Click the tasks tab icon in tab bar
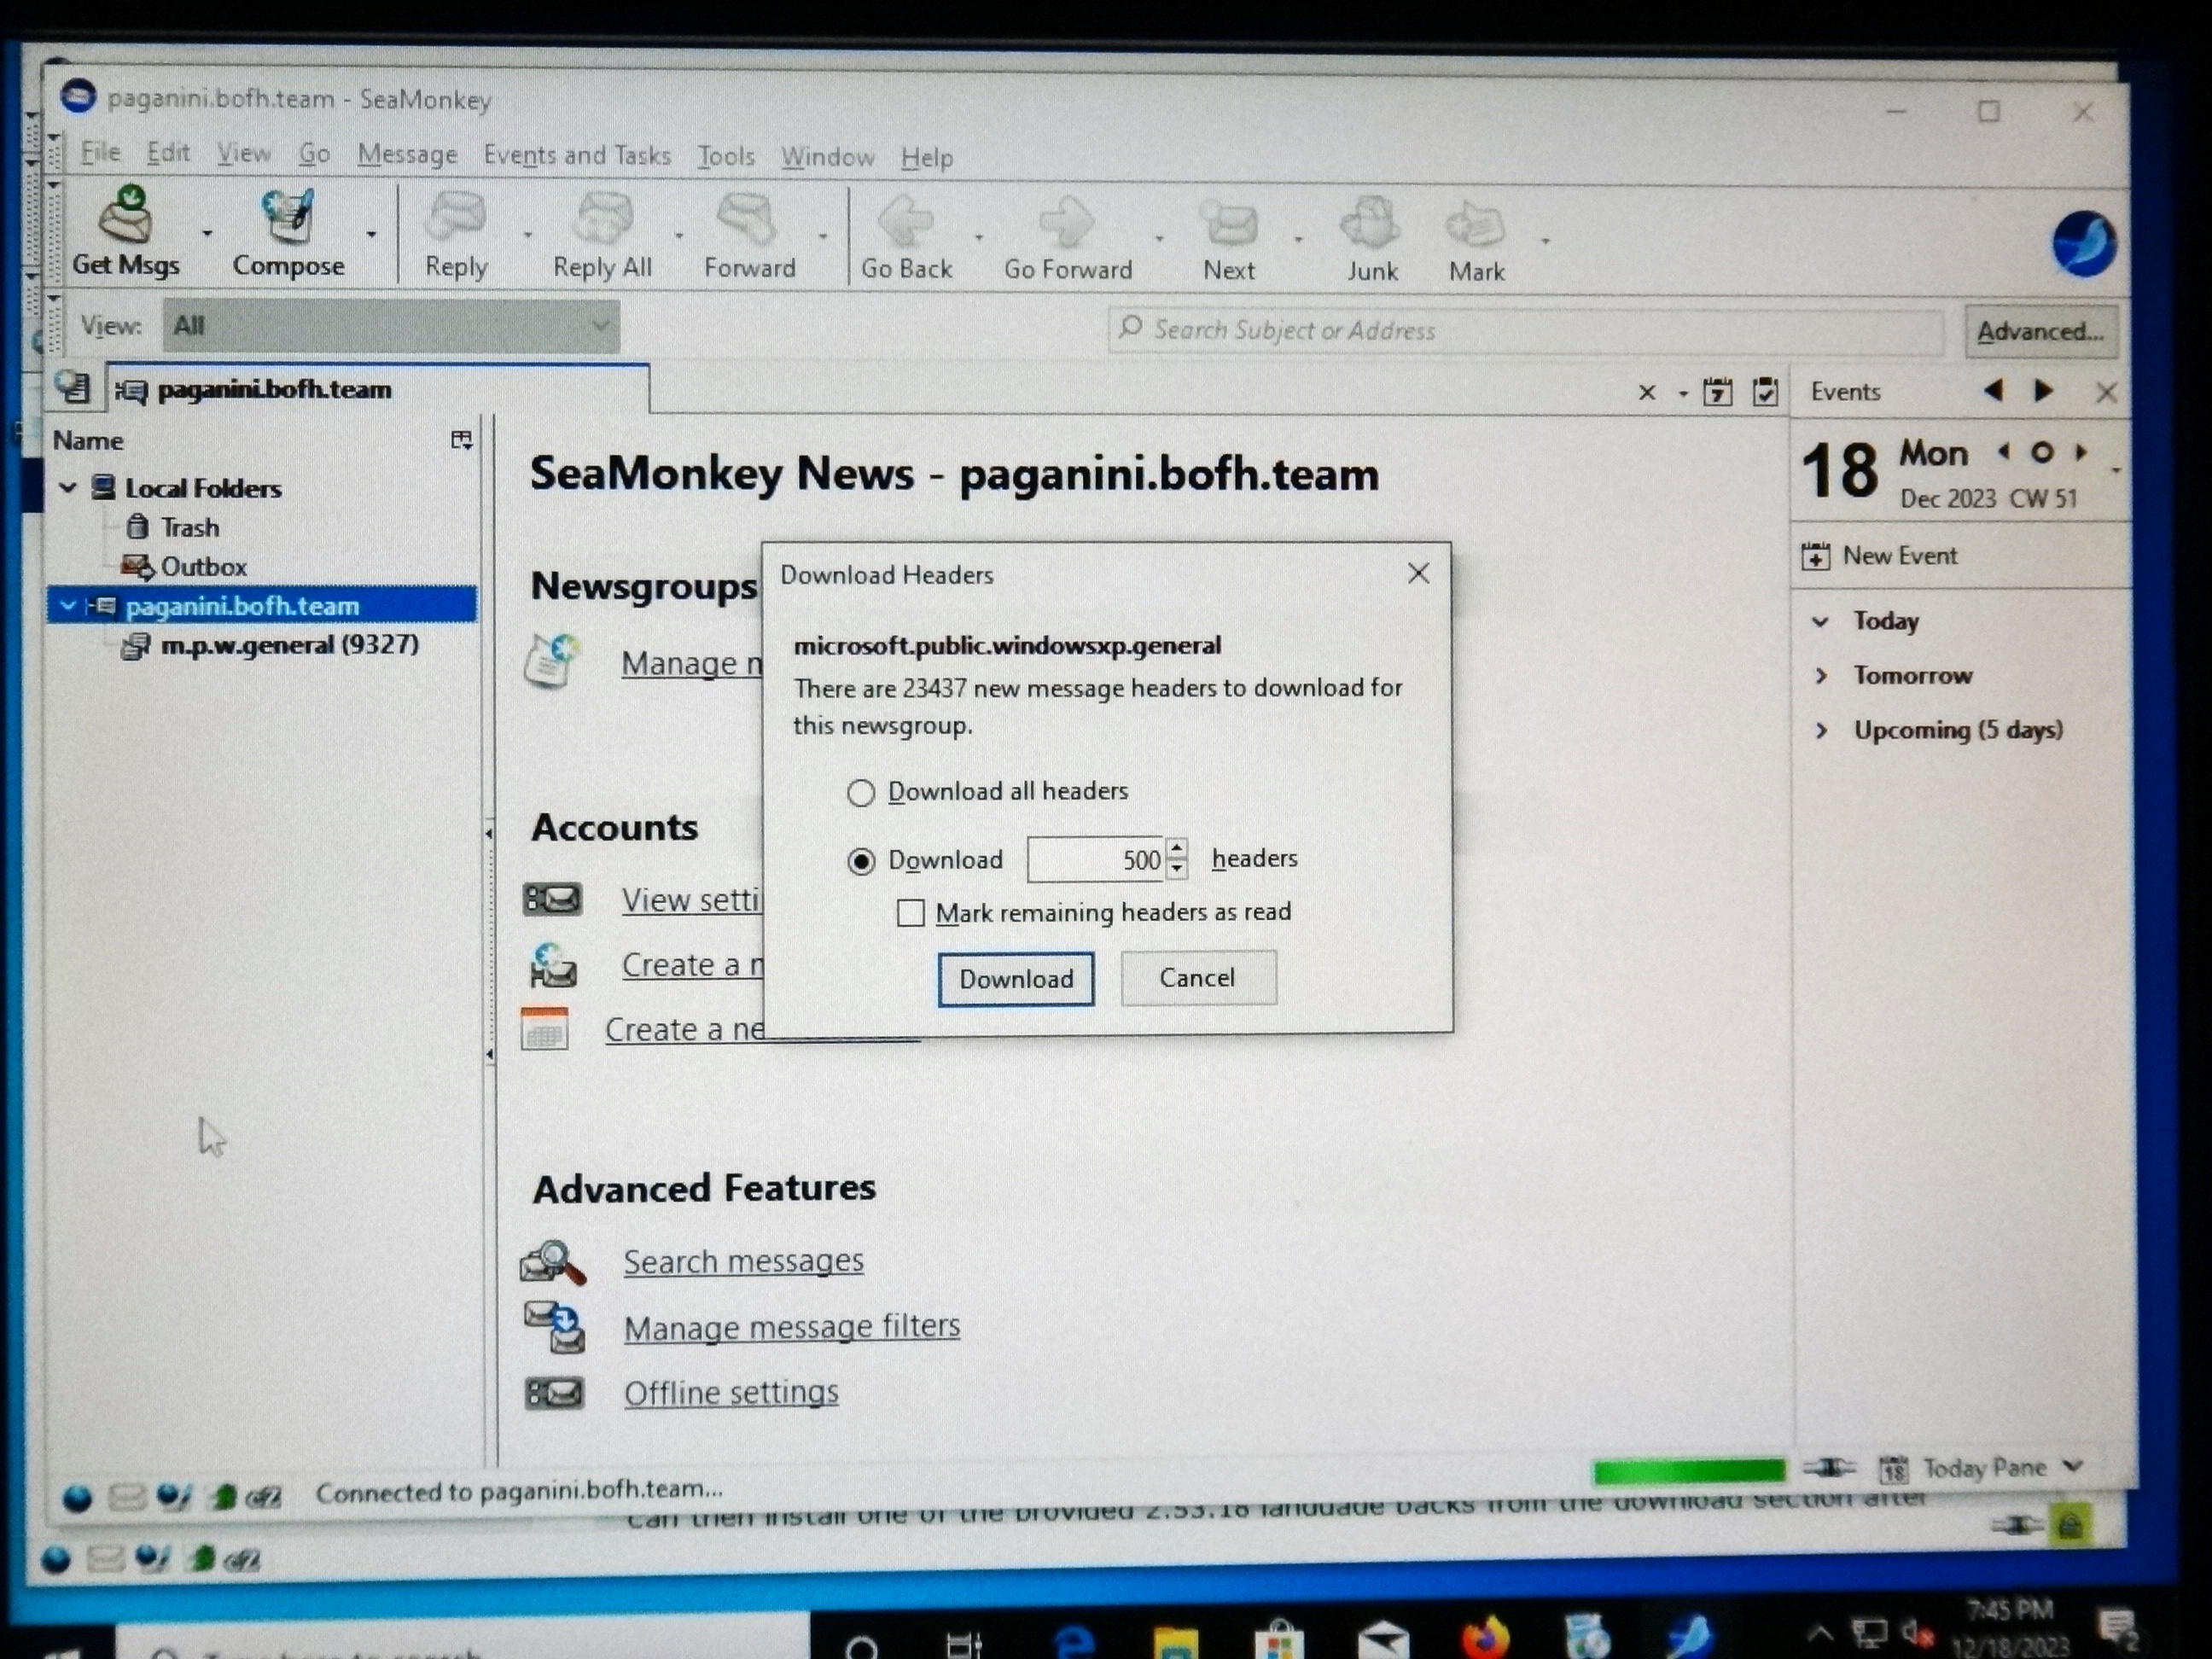2212x1659 pixels. pos(1765,391)
